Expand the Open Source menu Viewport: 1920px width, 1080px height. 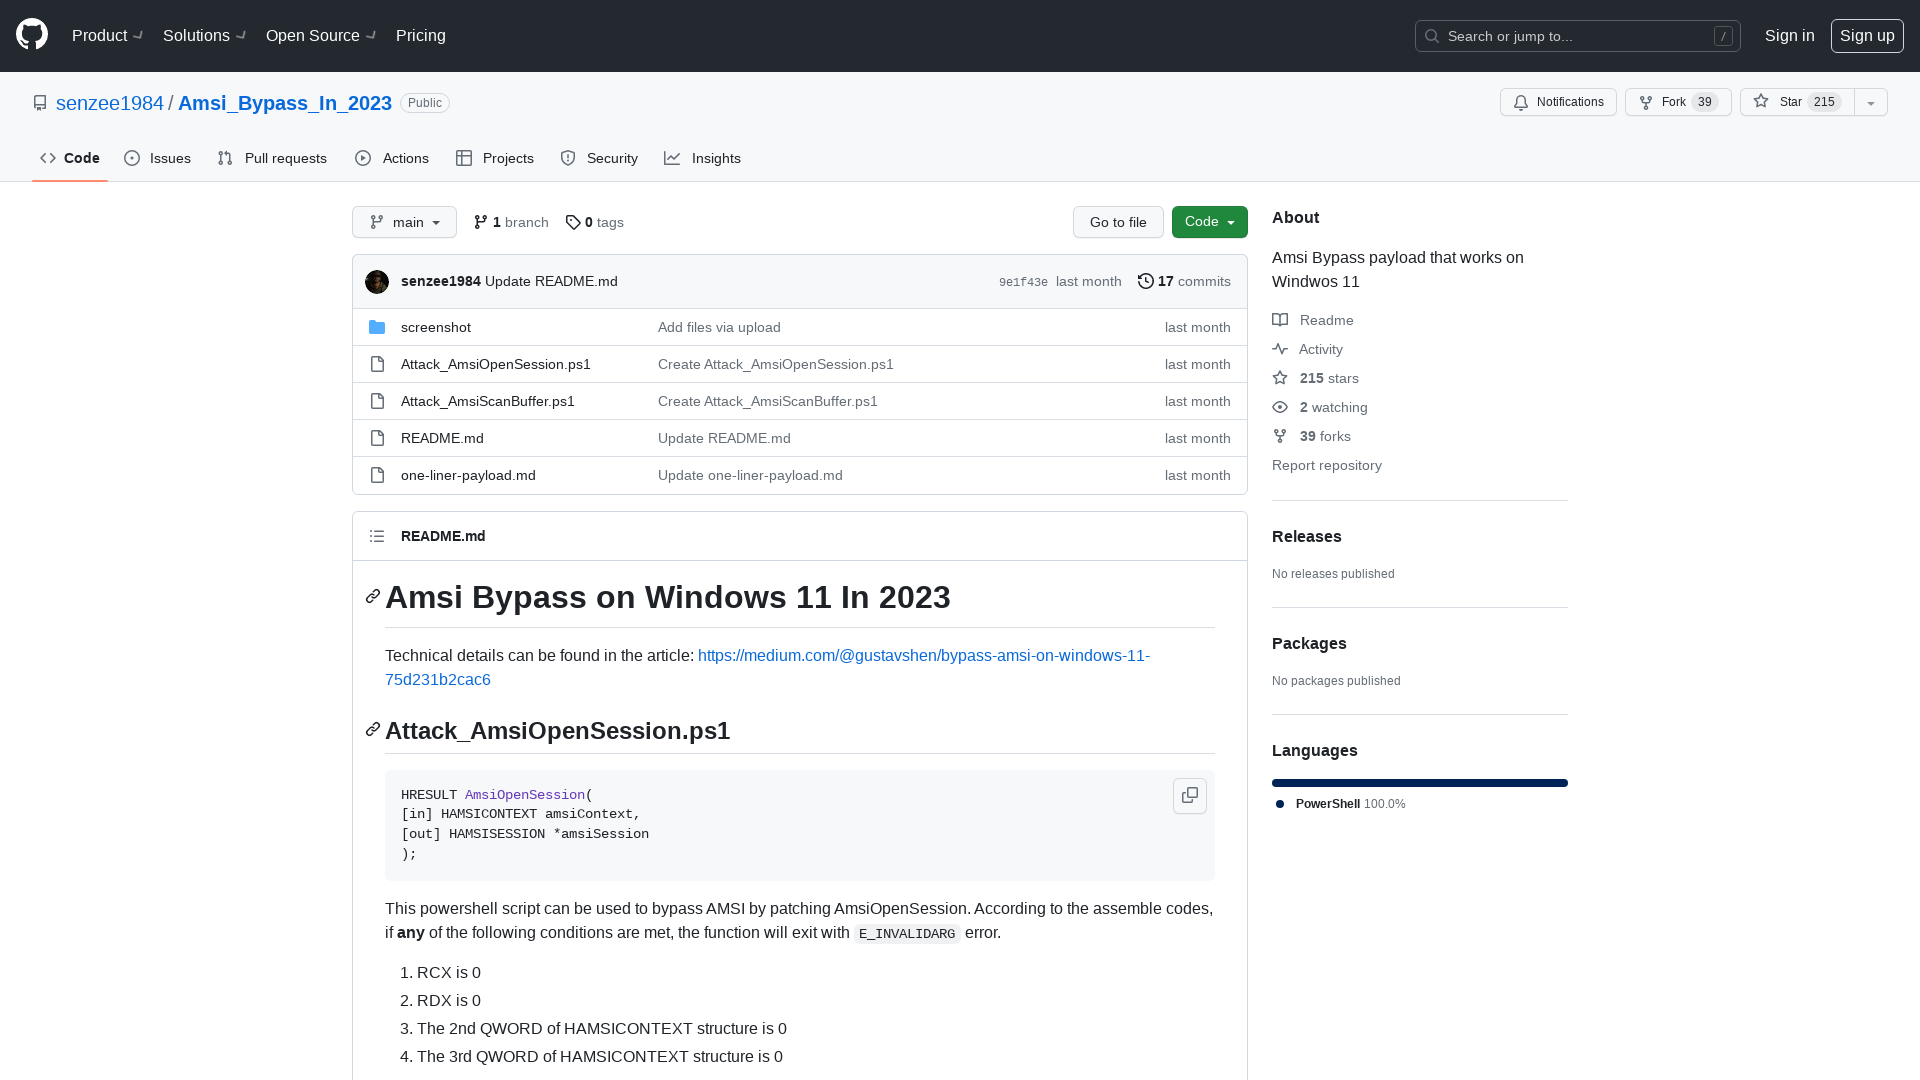point(321,35)
